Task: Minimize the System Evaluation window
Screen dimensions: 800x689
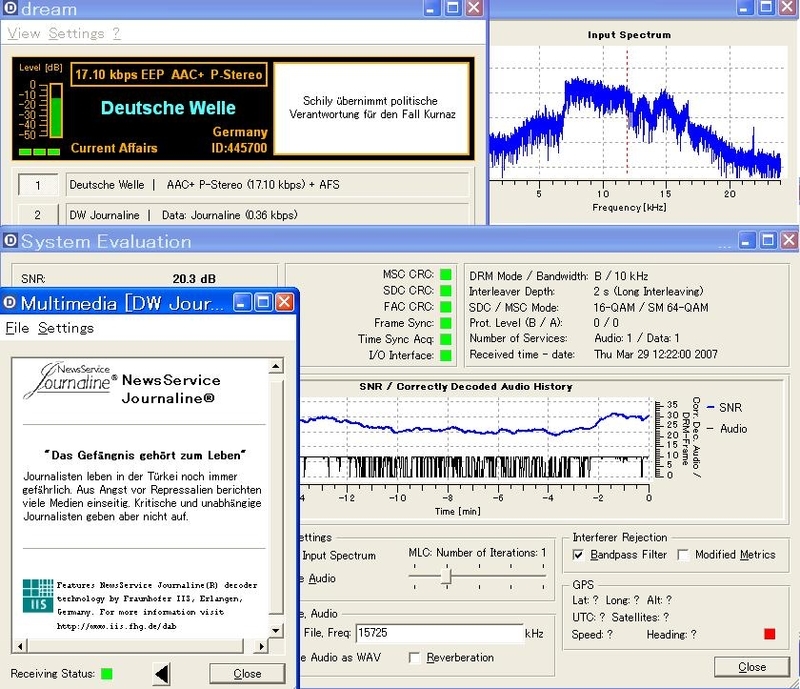Action: click(746, 240)
